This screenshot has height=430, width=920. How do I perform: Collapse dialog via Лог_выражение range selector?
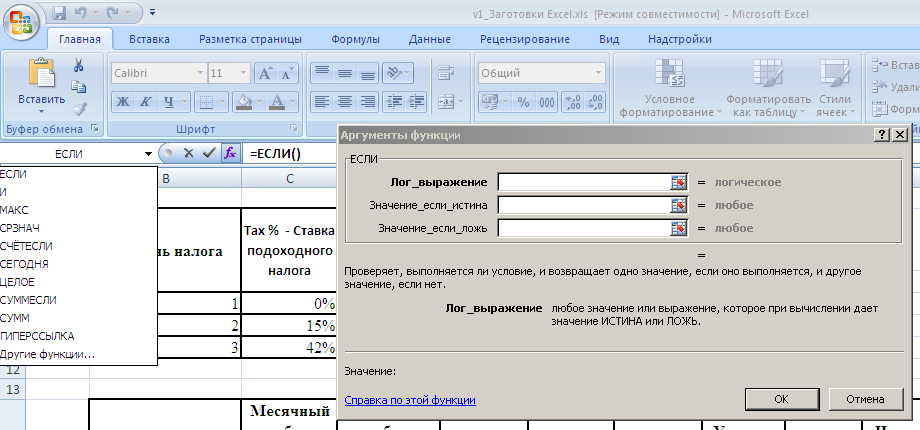pyautogui.click(x=678, y=182)
